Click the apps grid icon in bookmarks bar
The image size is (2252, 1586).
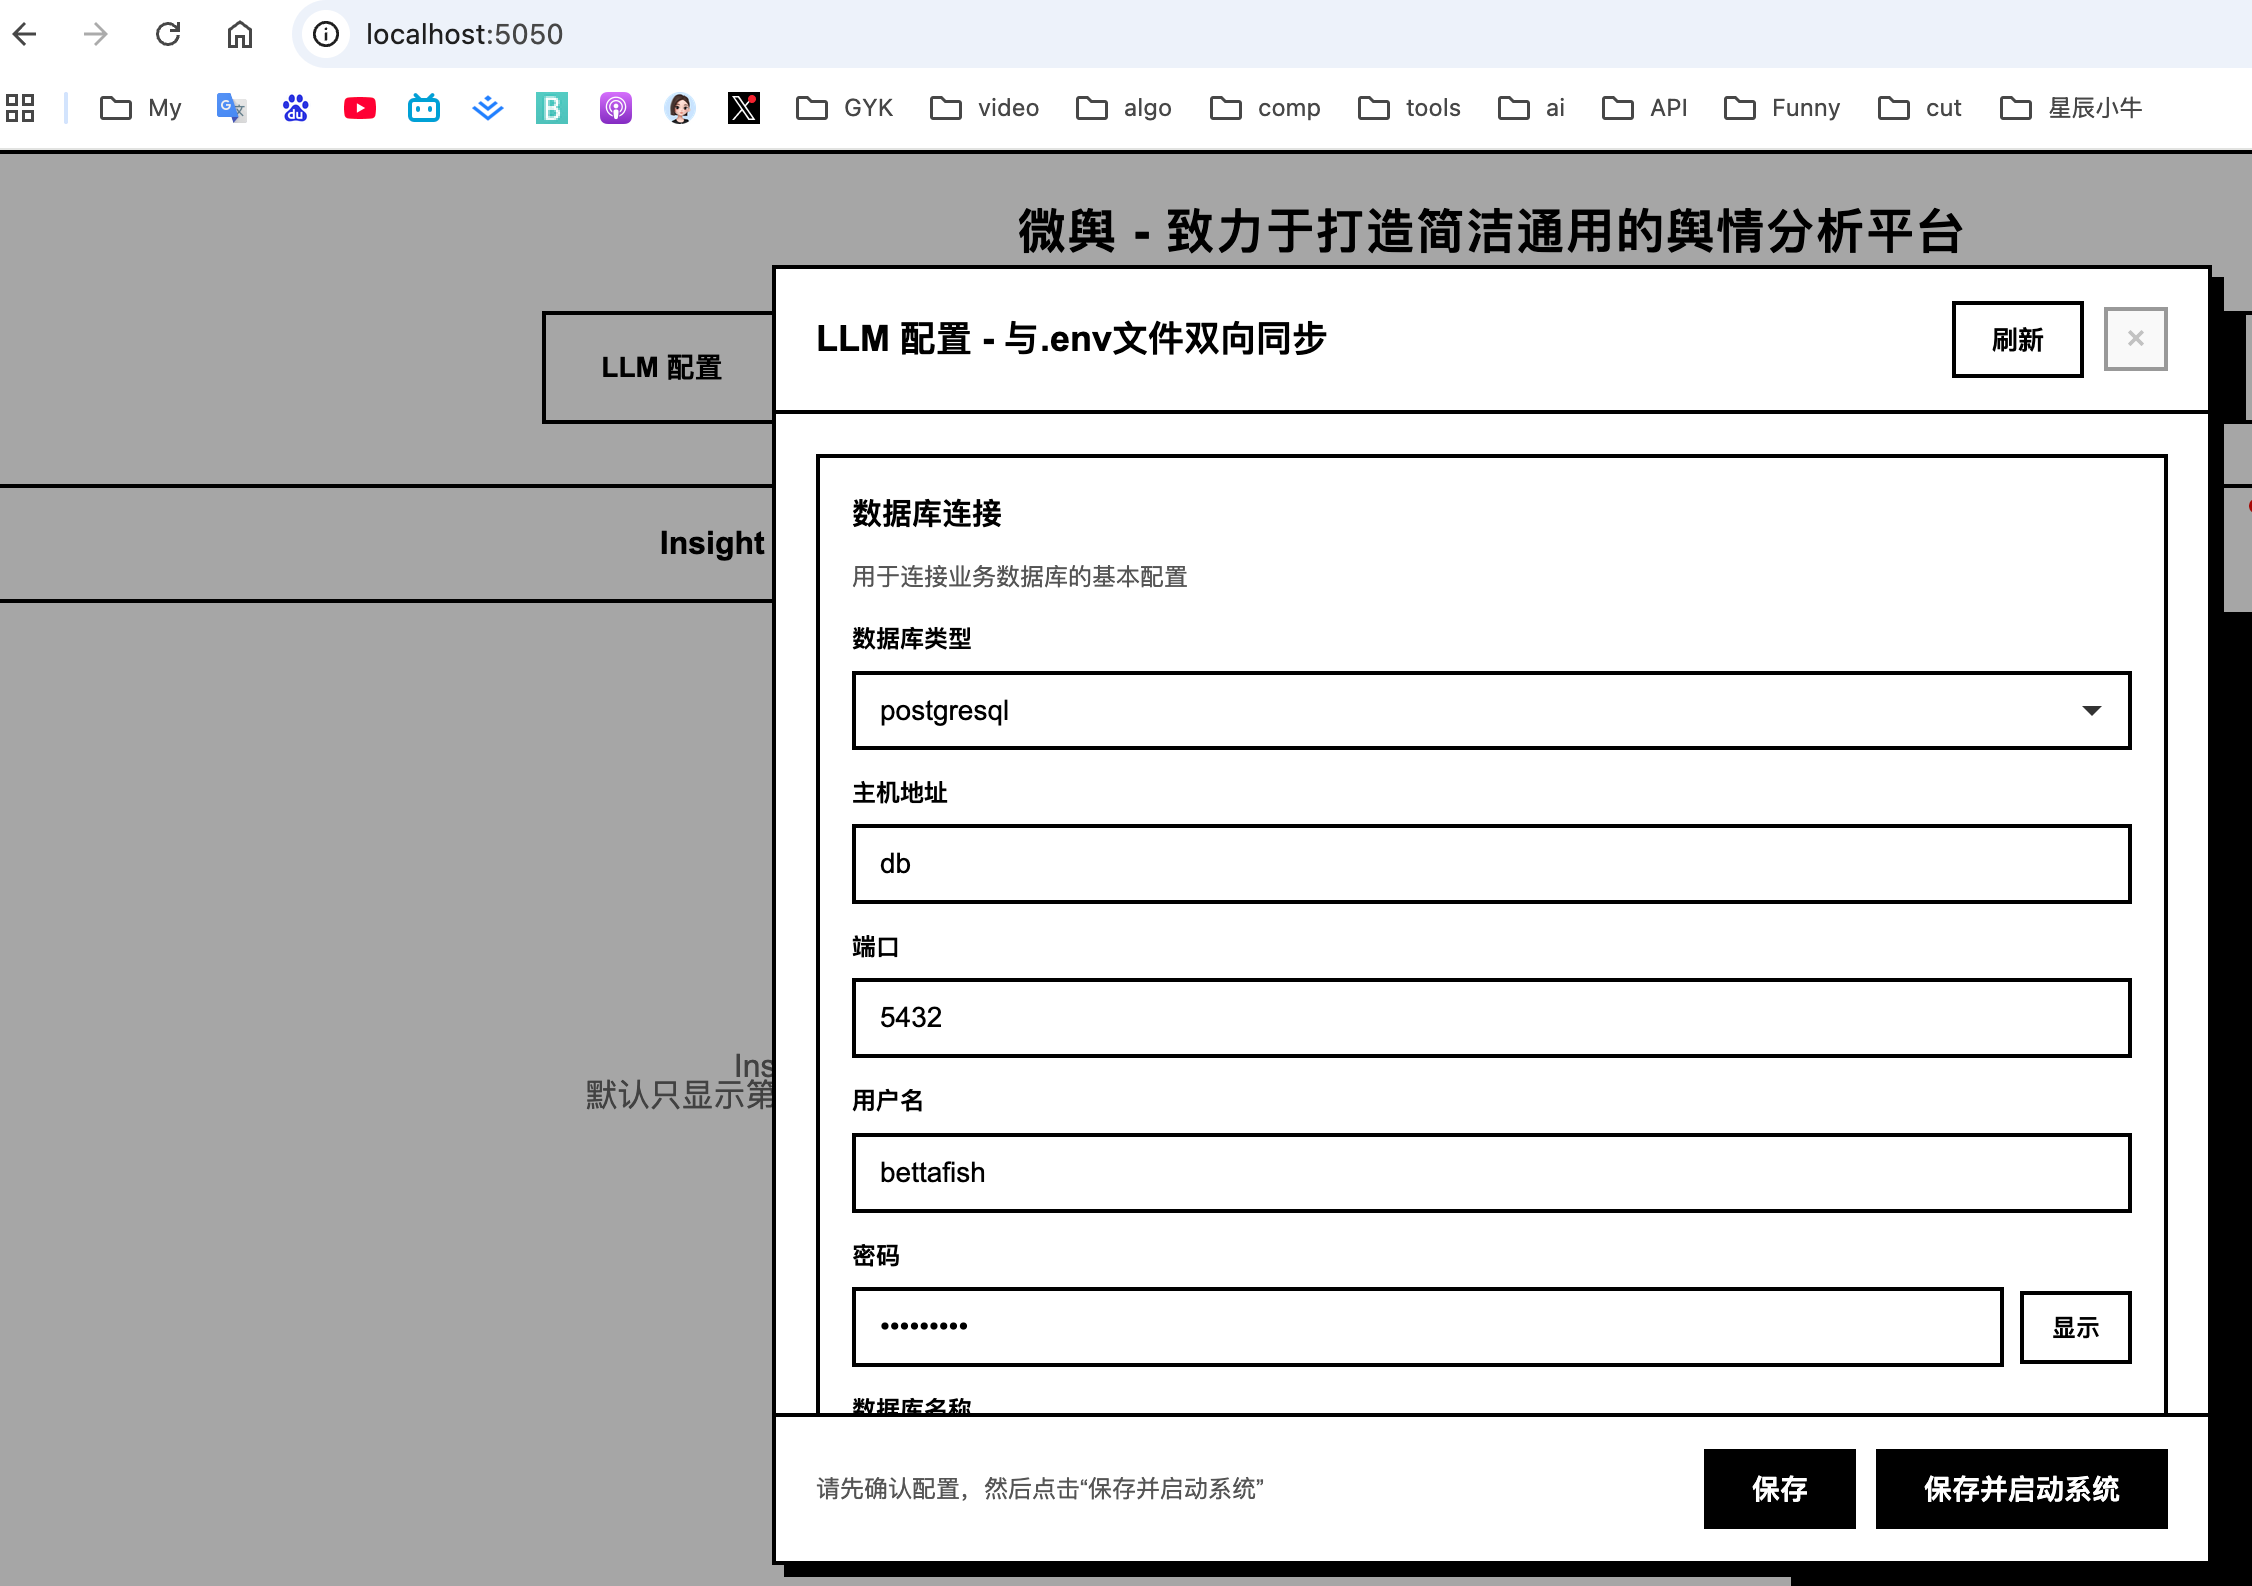tap(20, 108)
